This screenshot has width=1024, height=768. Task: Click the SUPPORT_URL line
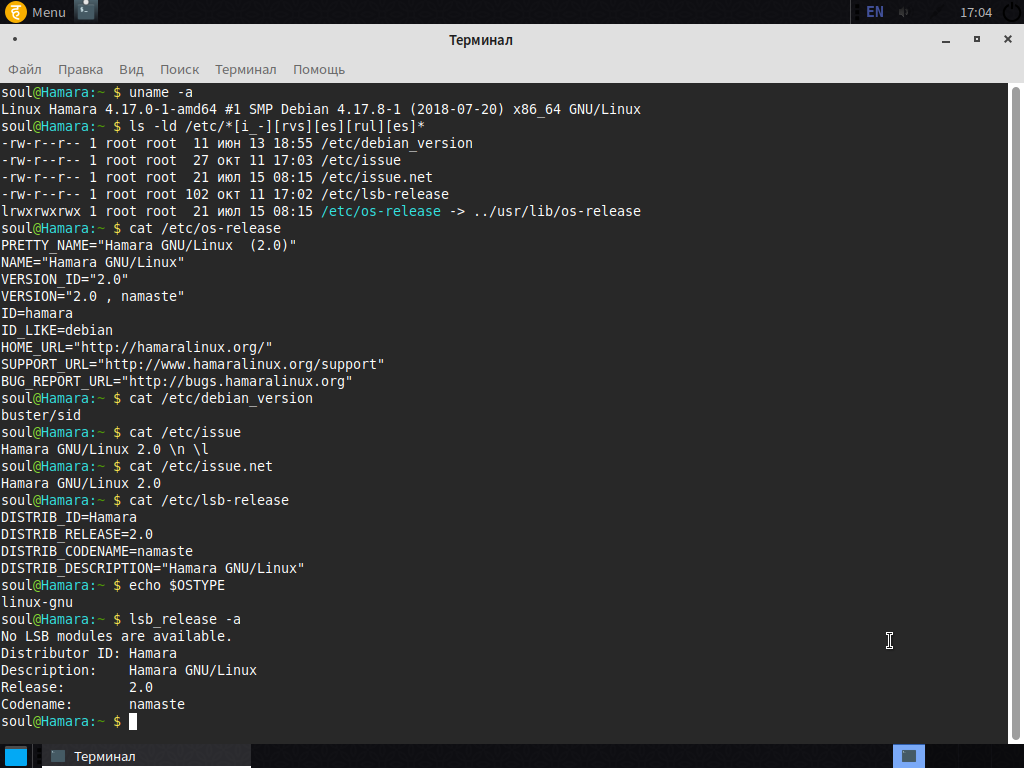point(193,364)
